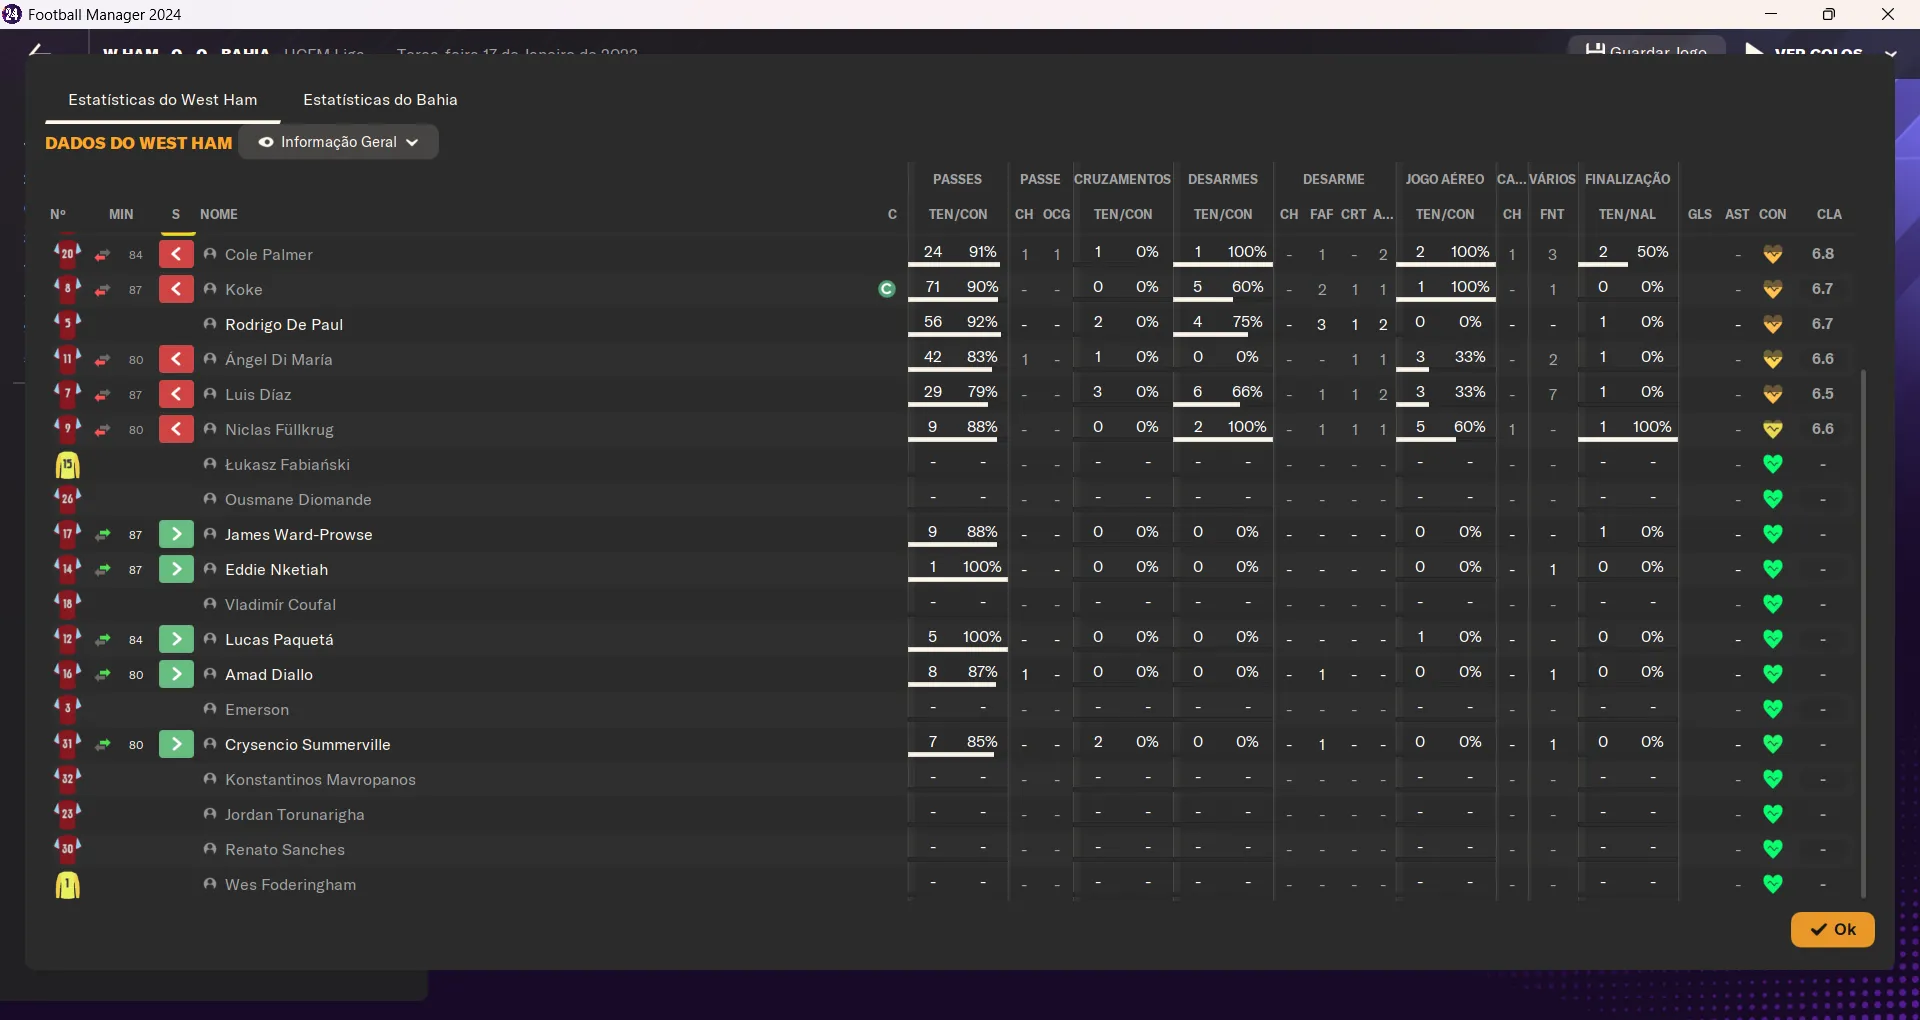Click Lucas Paquetá's green swap arrows icon
1920x1020 pixels.
(x=103, y=640)
